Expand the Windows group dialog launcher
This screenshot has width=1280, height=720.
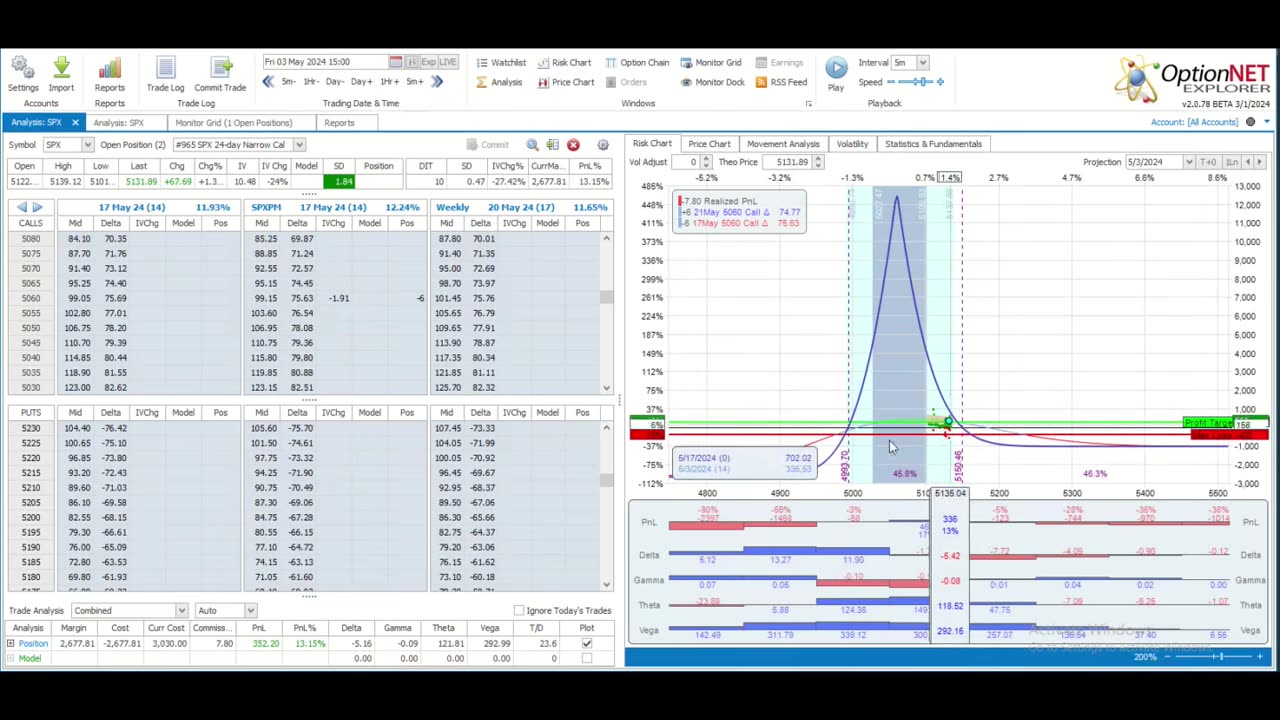point(808,104)
